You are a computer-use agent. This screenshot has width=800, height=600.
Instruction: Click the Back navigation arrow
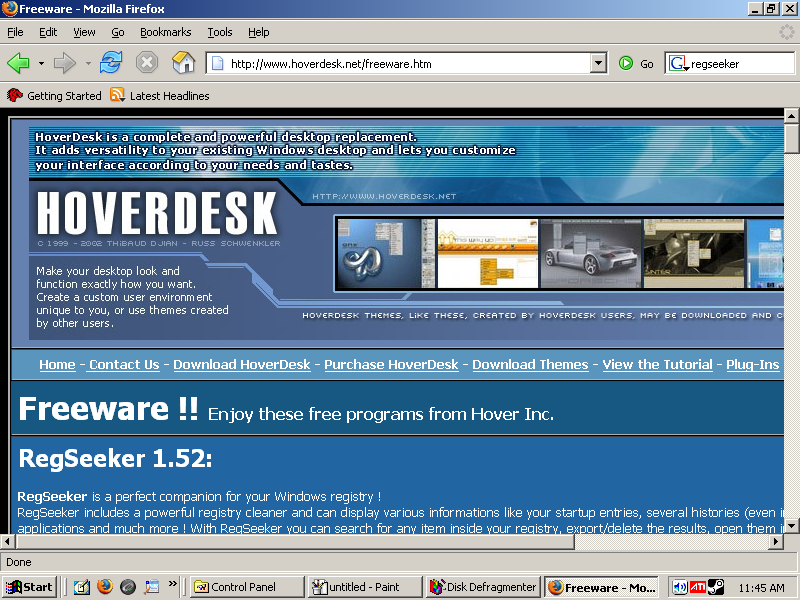[x=19, y=63]
